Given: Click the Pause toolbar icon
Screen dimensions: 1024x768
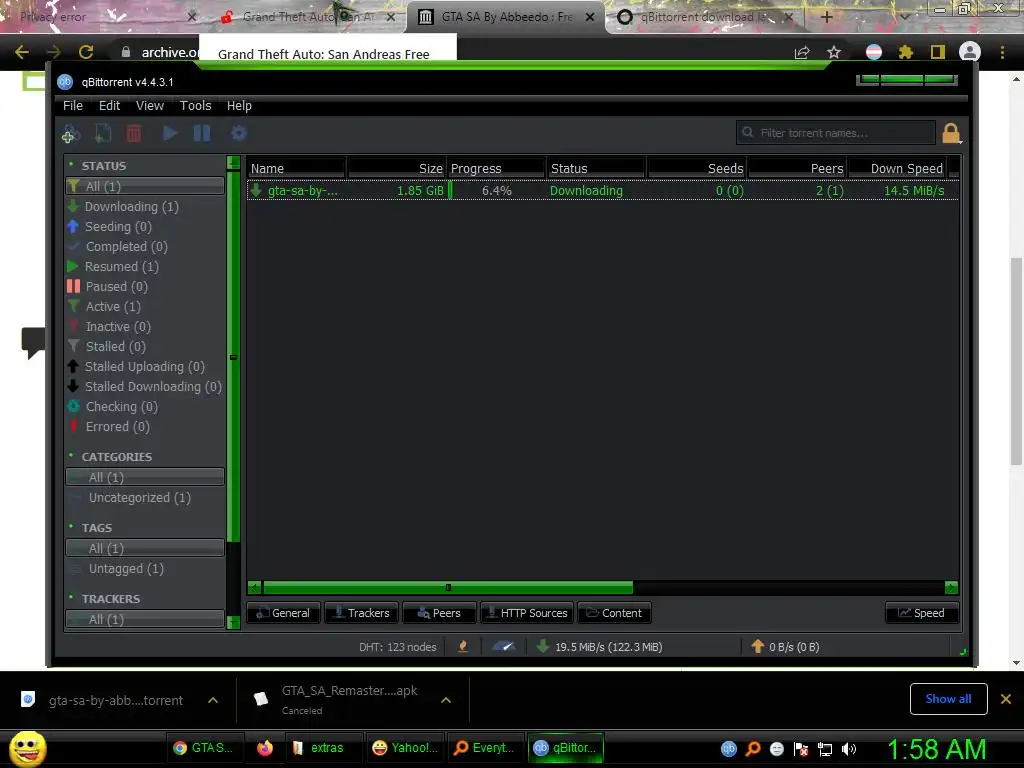Looking at the screenshot, I should point(202,133).
